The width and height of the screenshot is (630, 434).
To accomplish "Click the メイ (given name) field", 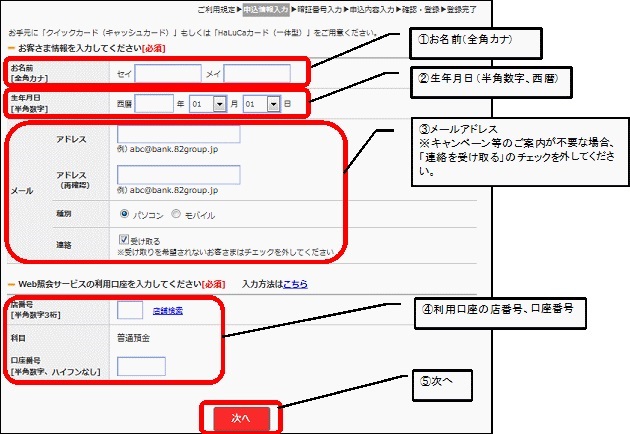I will (x=256, y=73).
